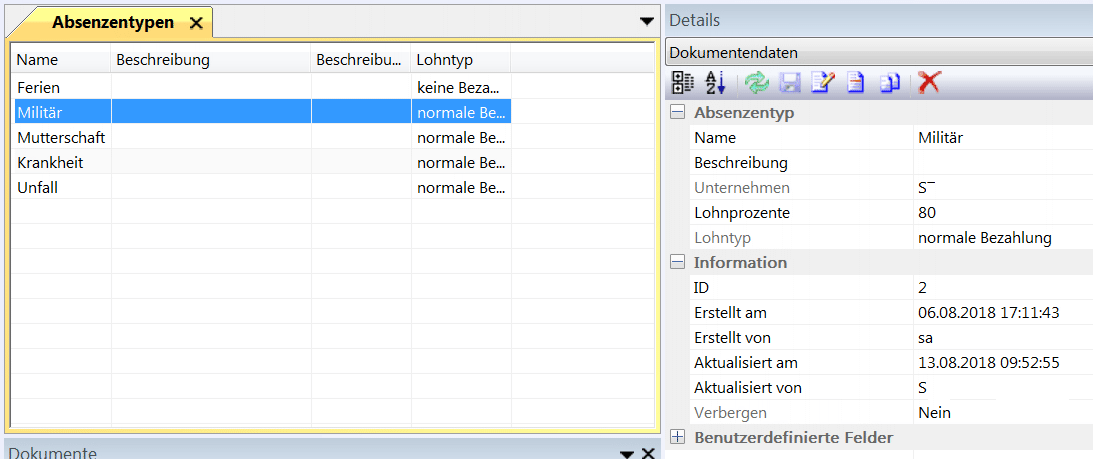Screen dimensions: 1093x459
Task: Click the copy document icon
Action: [889, 83]
